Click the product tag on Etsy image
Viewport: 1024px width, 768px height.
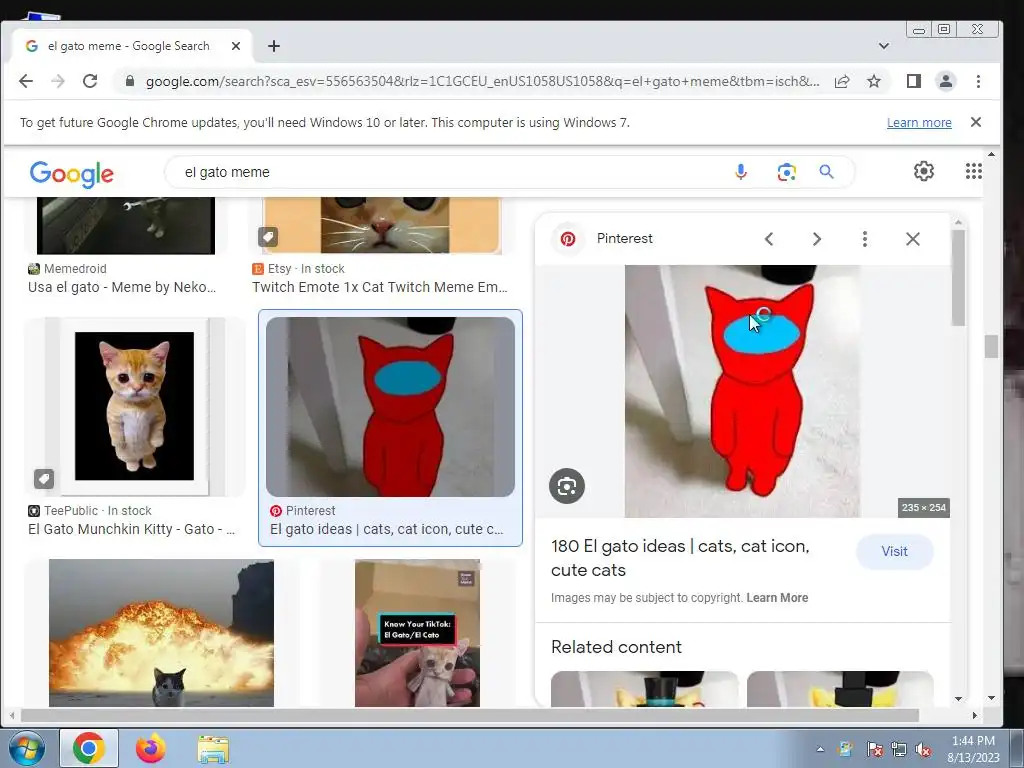pyautogui.click(x=268, y=236)
